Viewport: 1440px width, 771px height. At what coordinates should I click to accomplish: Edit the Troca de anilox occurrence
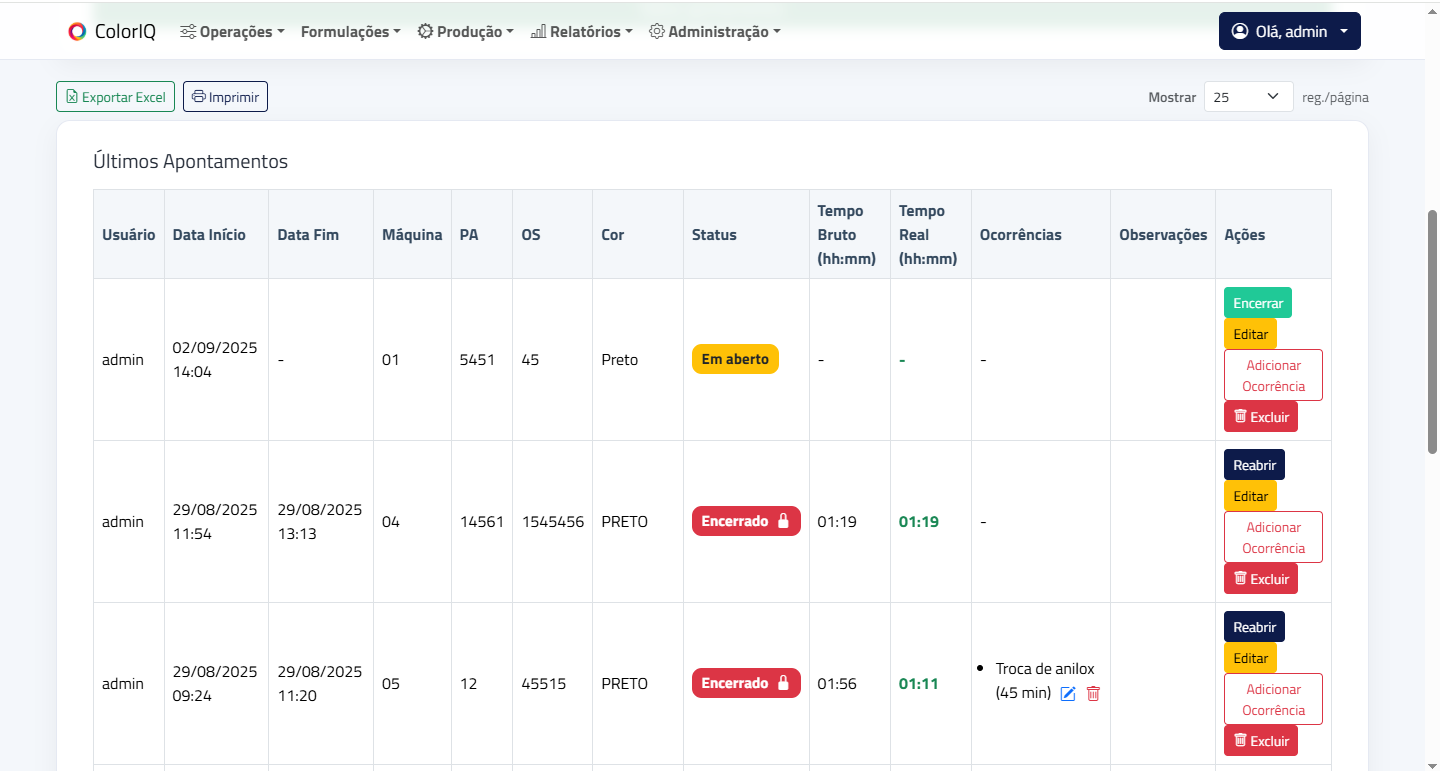pos(1067,694)
